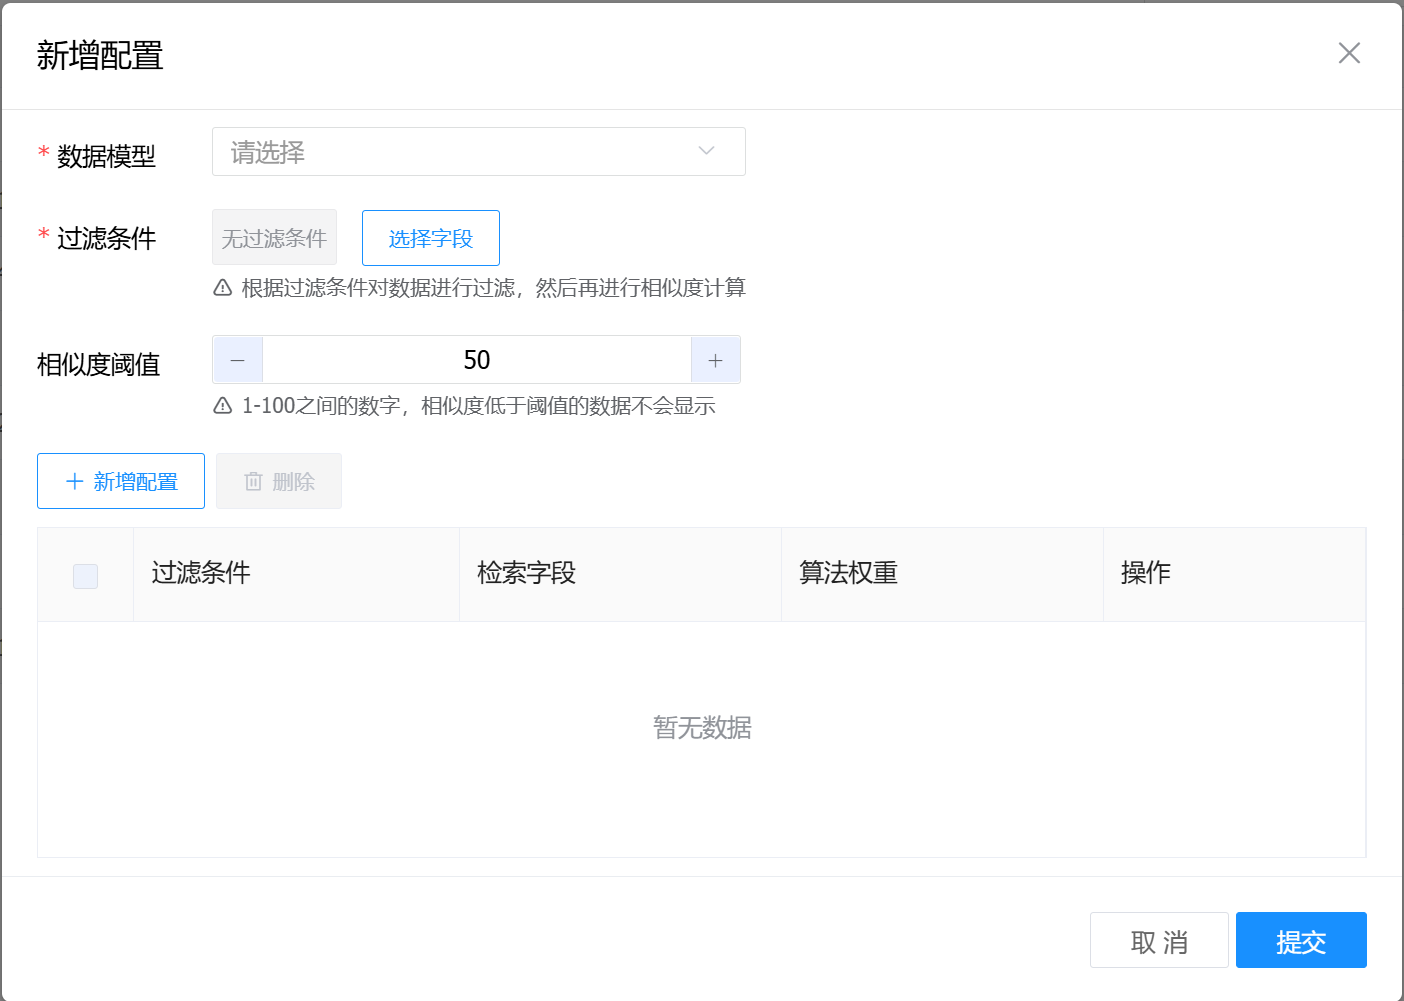Click the 操作 column header
The image size is (1404, 1001).
point(1145,573)
